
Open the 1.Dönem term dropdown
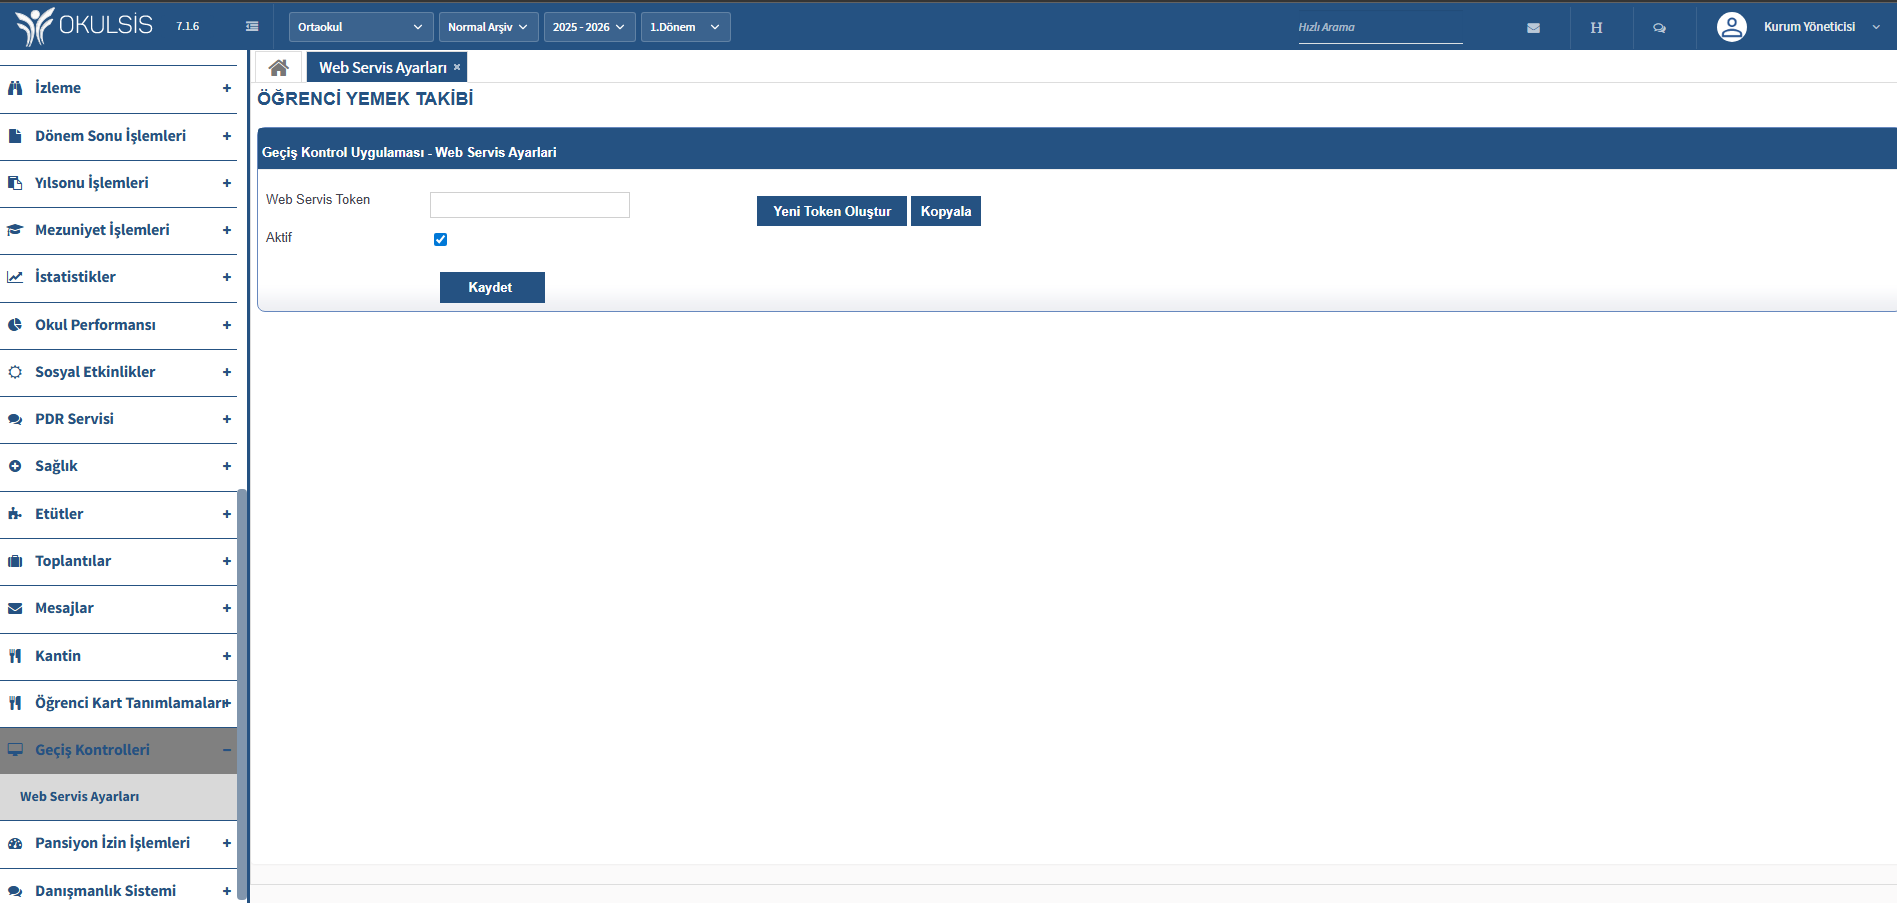coord(684,27)
